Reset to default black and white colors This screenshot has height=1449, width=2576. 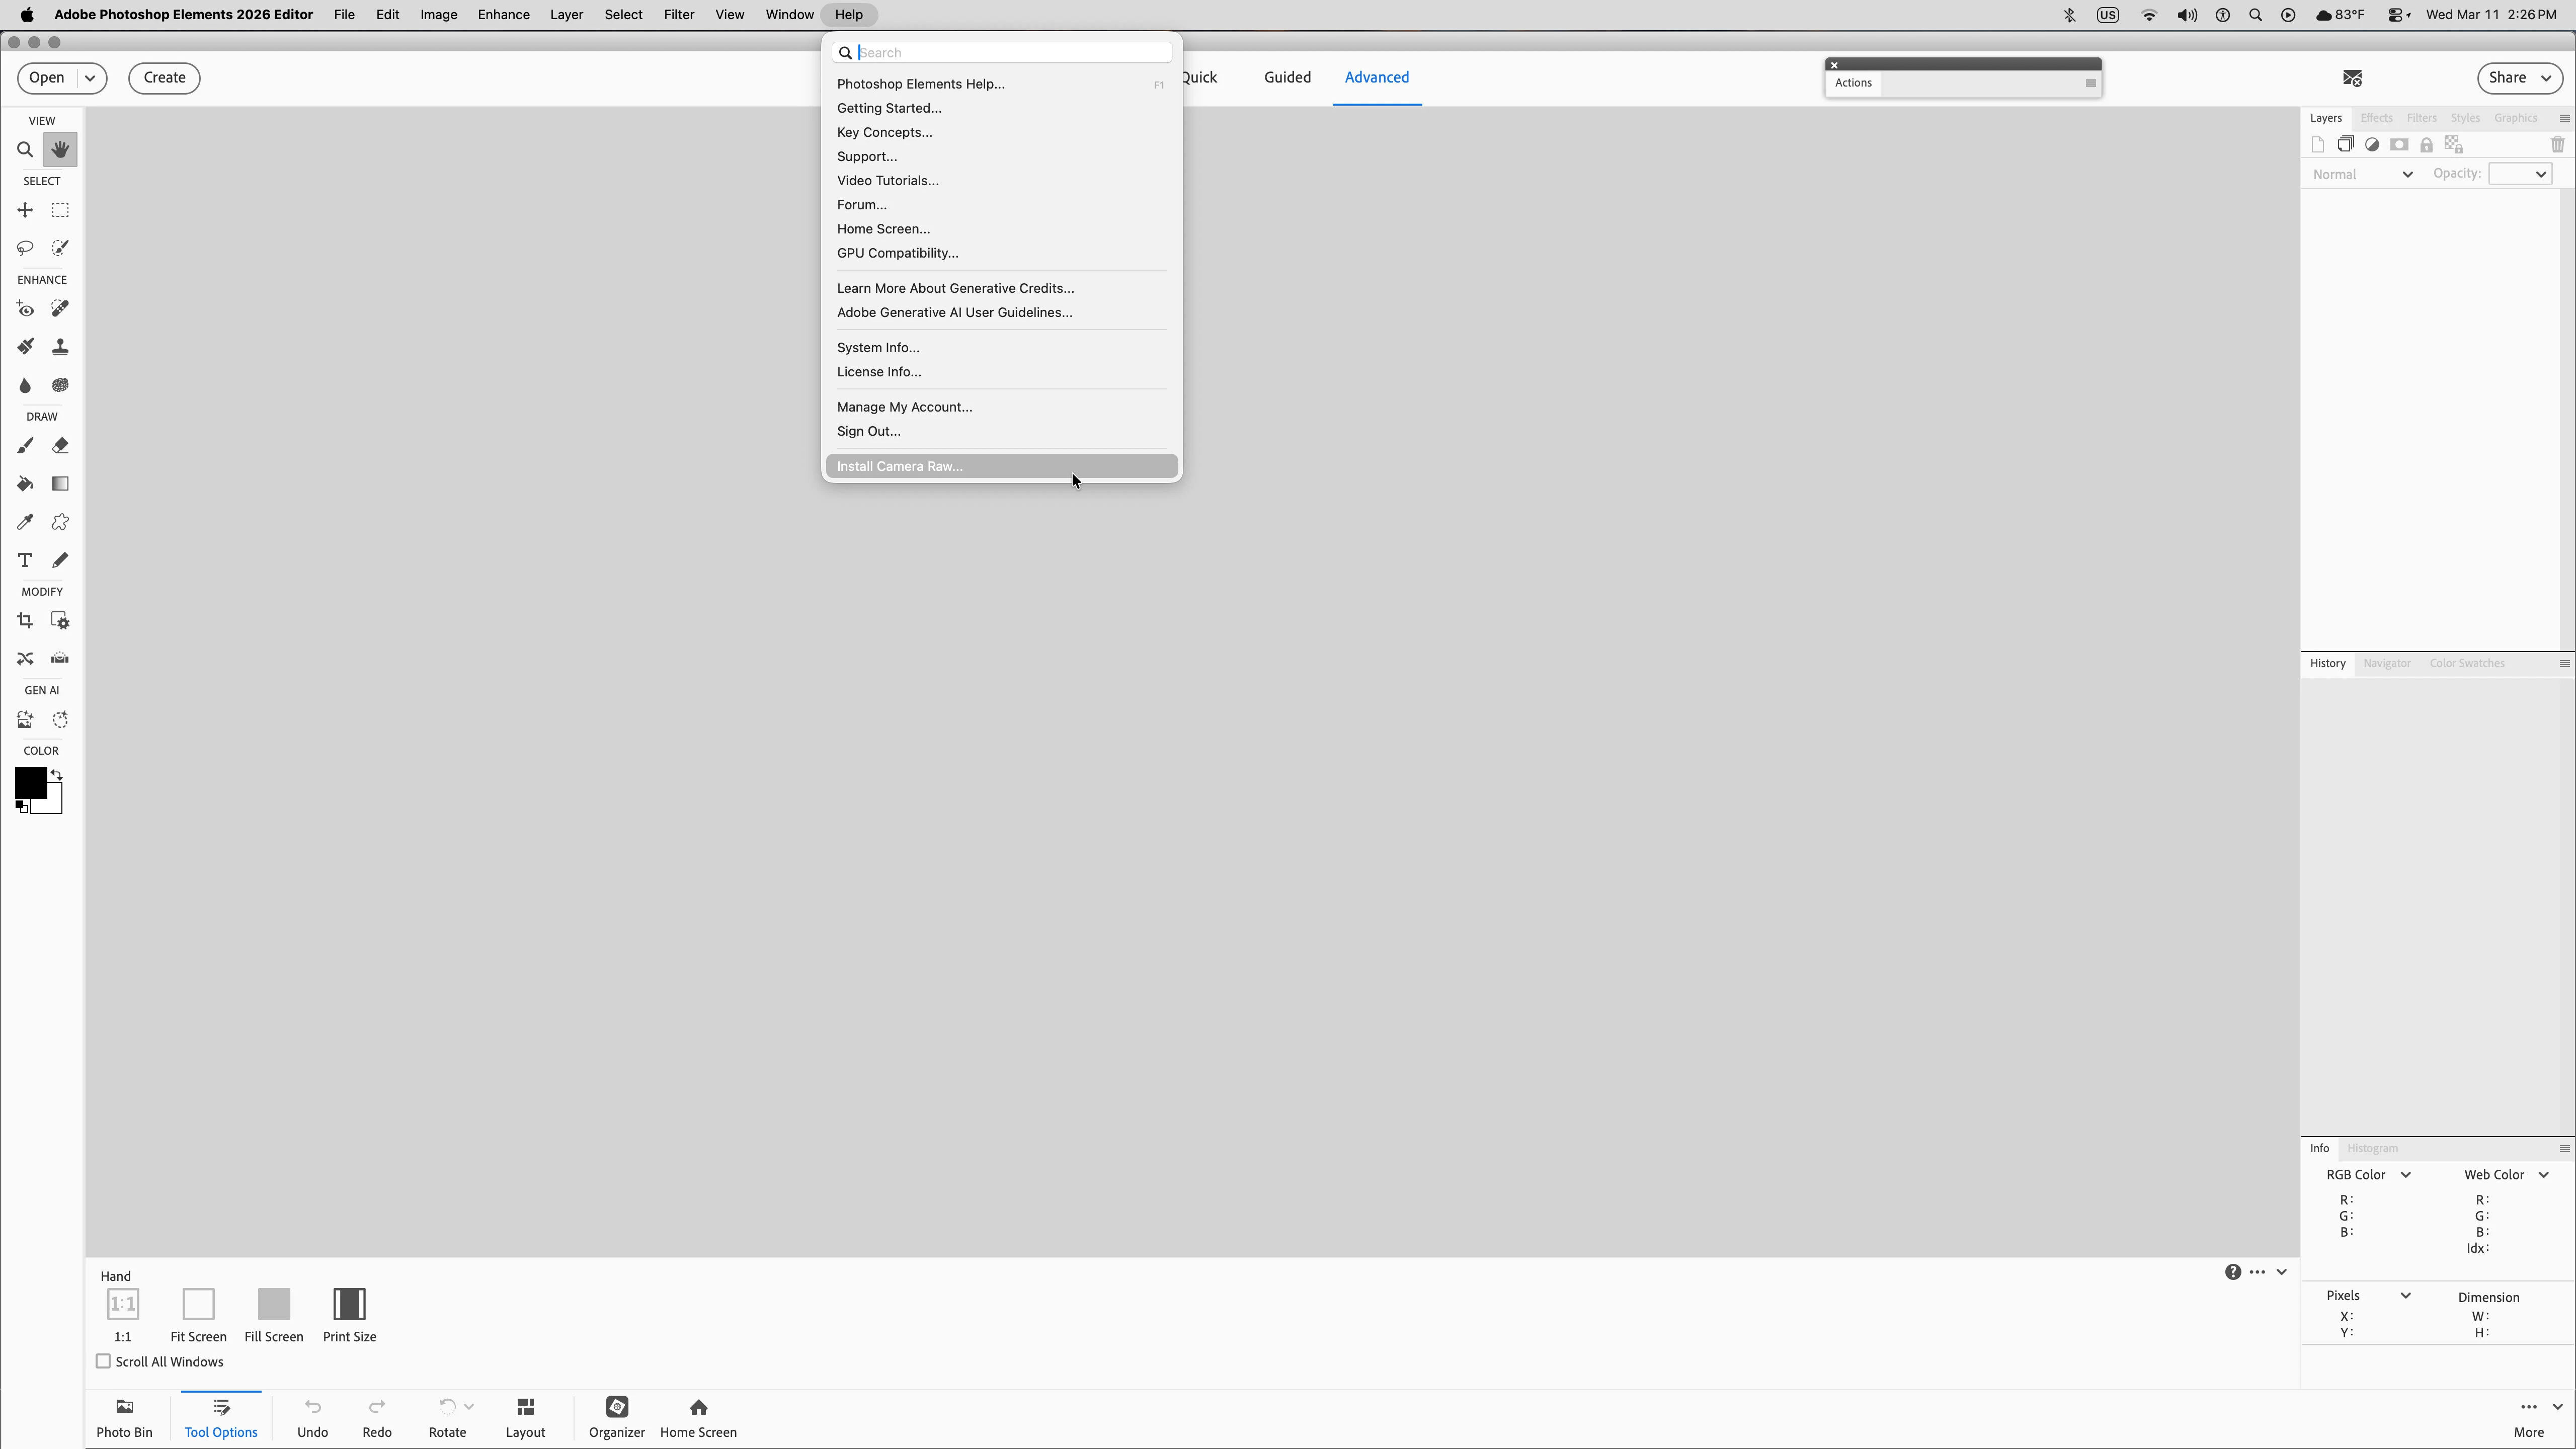pos(21,807)
